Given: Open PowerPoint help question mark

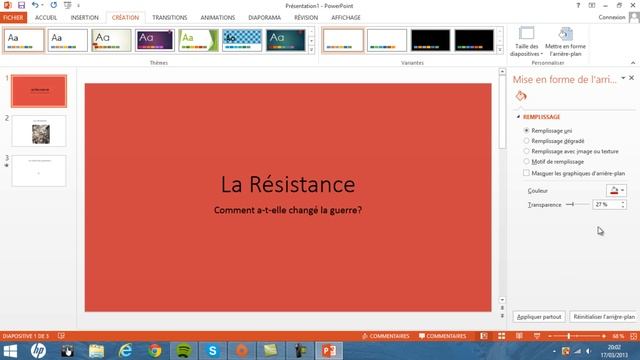Looking at the screenshot, I should point(578,6).
